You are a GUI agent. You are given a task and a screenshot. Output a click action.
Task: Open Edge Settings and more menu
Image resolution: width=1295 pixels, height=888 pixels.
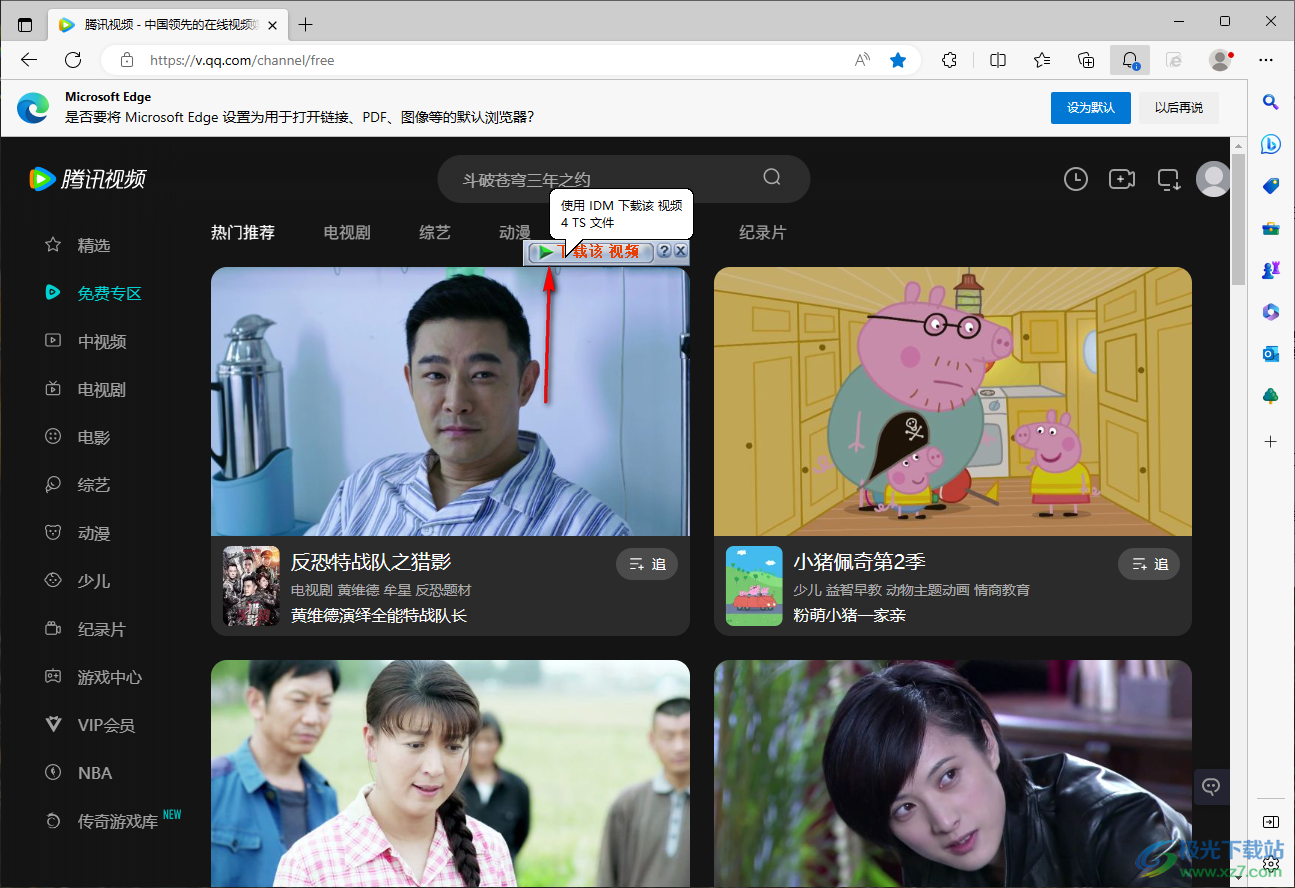pyautogui.click(x=1267, y=60)
